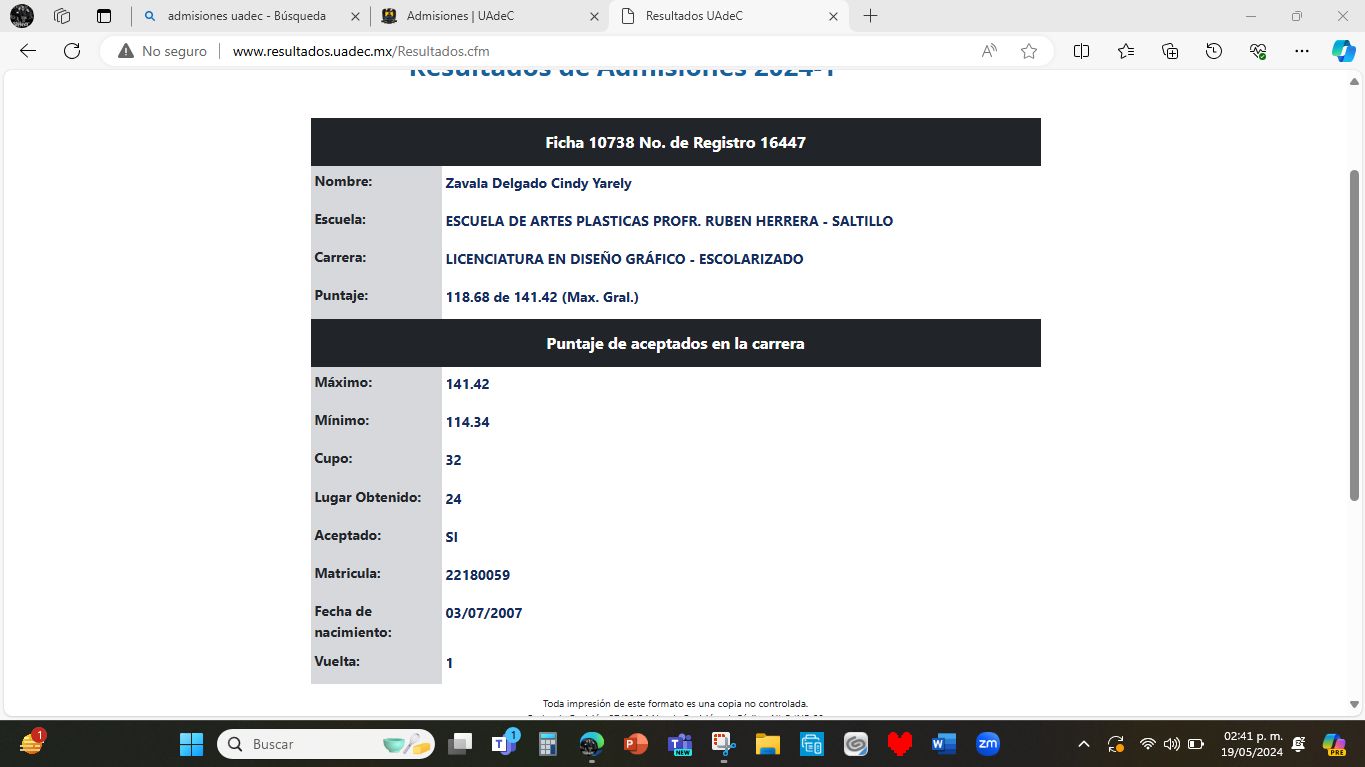Viewport: 1365px width, 767px height.
Task: Open Collections icon in toolbar
Action: 1170,51
